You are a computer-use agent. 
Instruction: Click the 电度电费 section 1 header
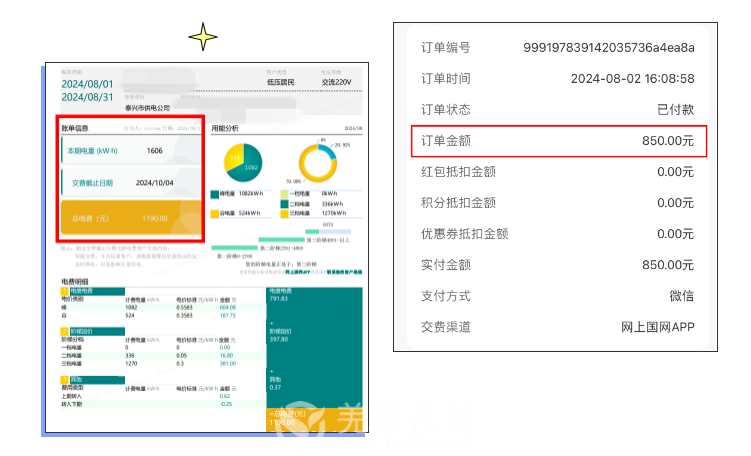coord(93,291)
